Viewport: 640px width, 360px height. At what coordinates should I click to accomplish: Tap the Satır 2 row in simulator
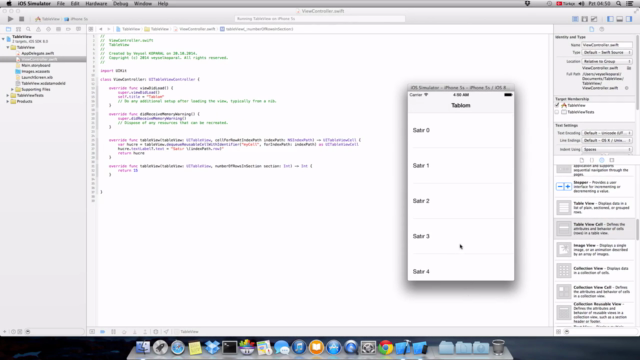461,201
